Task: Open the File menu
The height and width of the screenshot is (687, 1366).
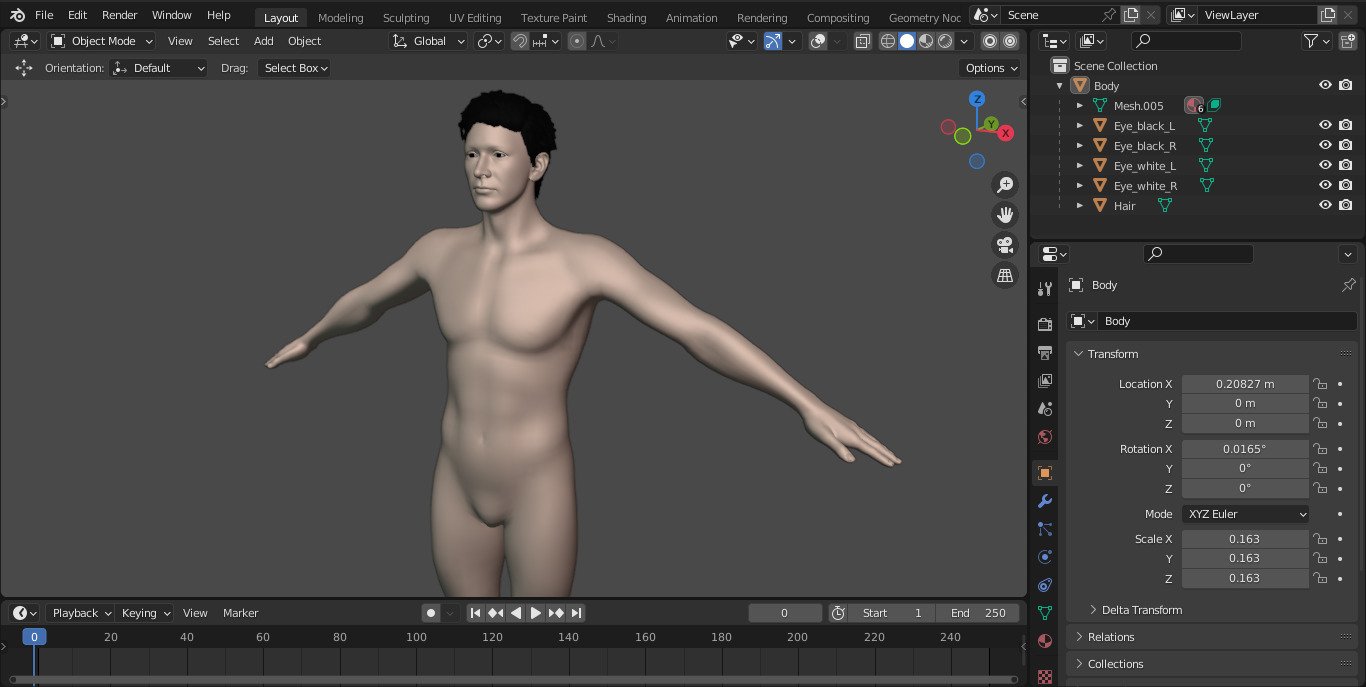Action: coord(44,15)
